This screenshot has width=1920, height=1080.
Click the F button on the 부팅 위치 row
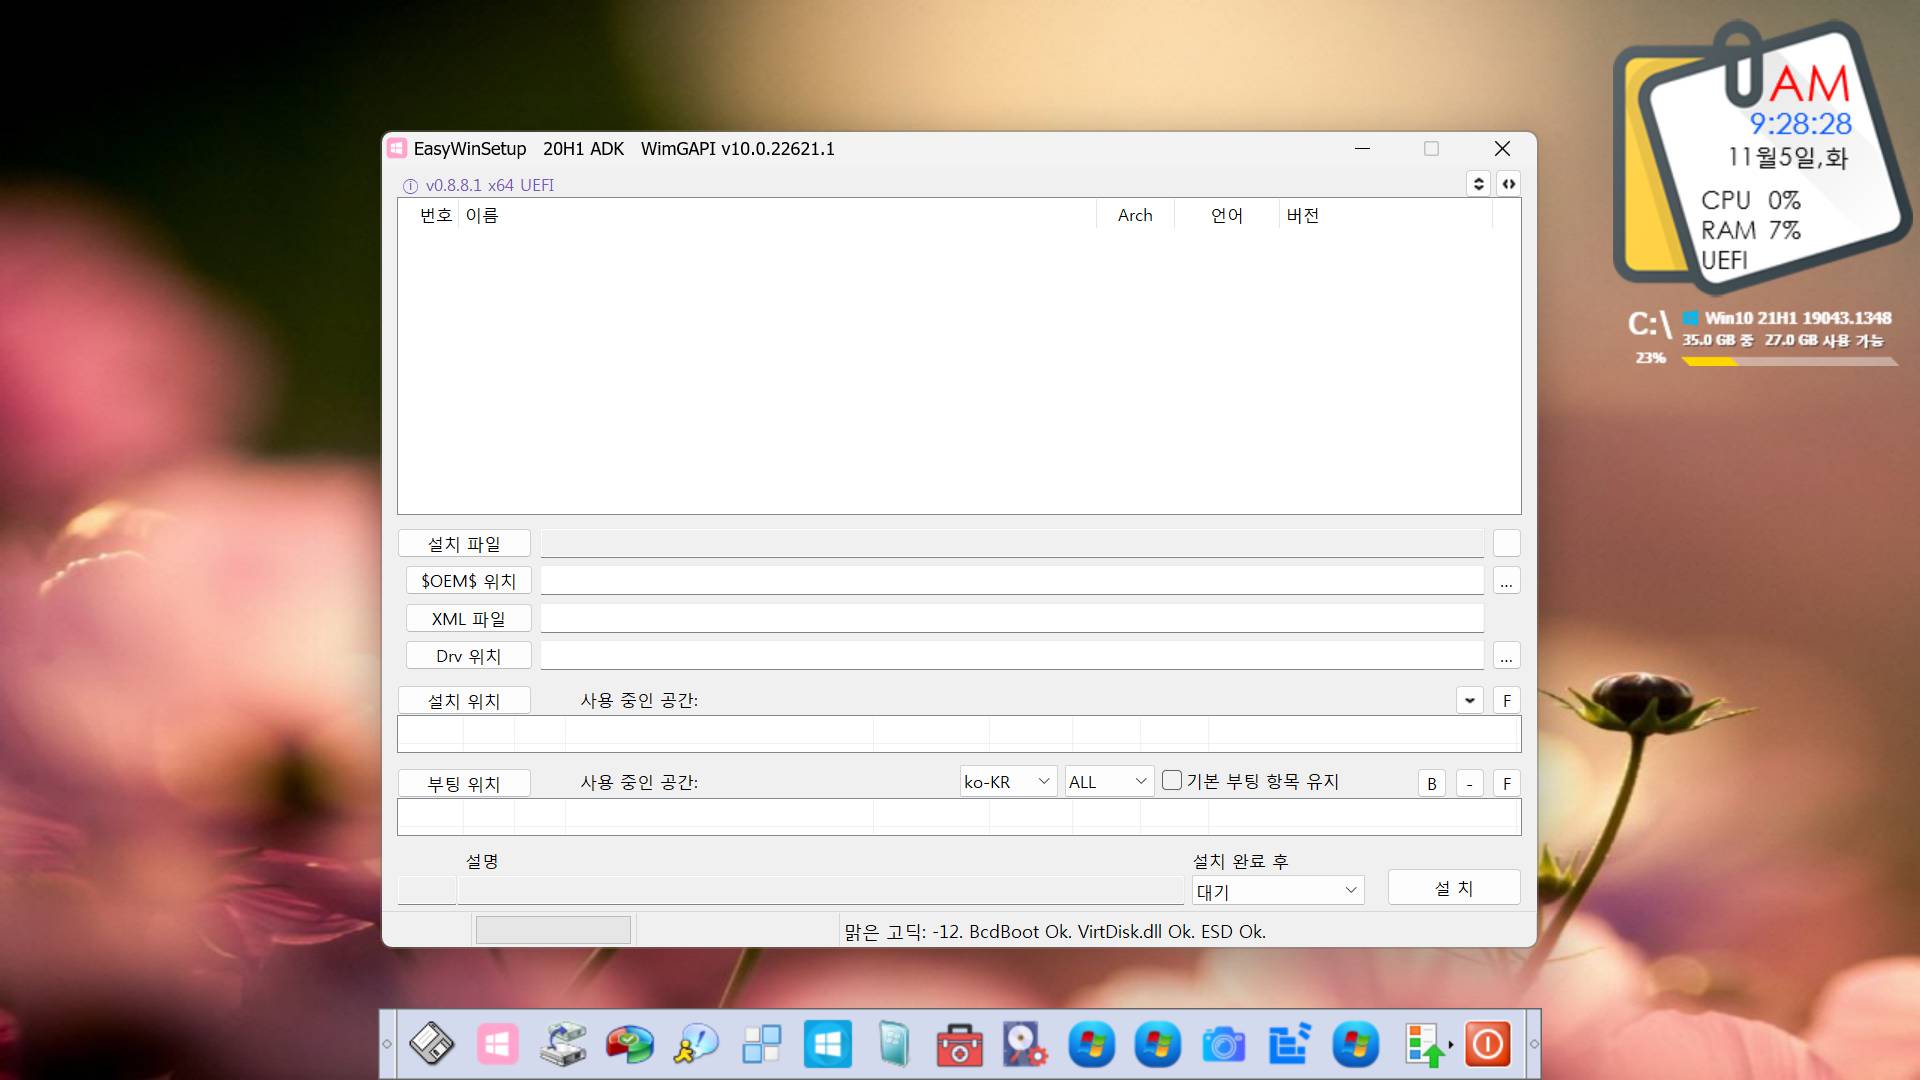click(x=1506, y=783)
